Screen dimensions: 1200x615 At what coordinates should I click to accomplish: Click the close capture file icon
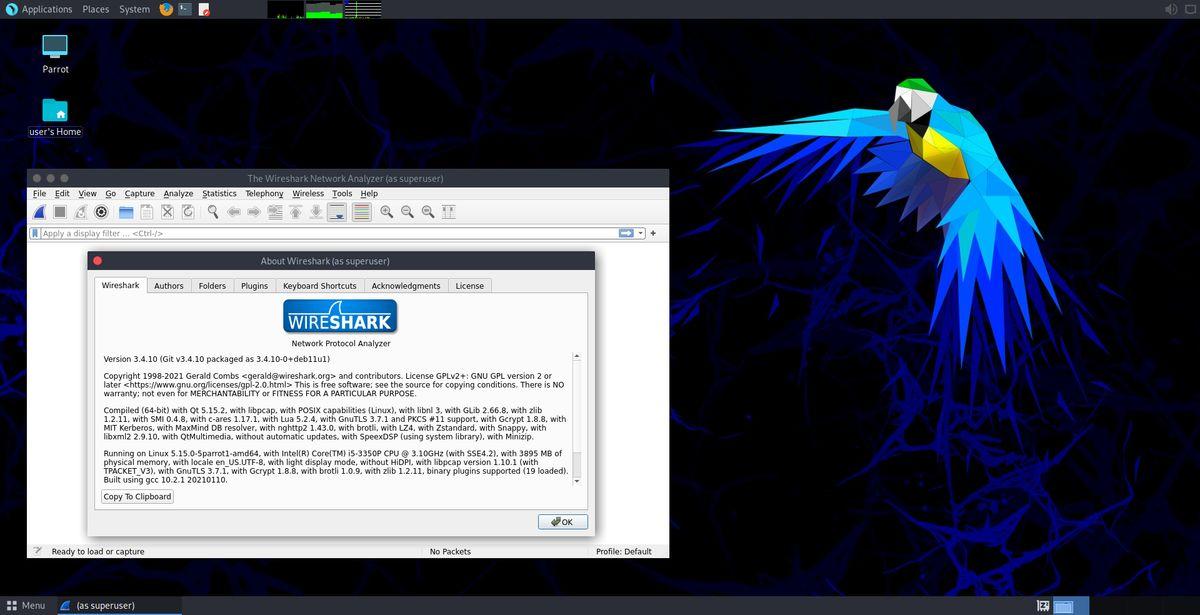pos(168,212)
